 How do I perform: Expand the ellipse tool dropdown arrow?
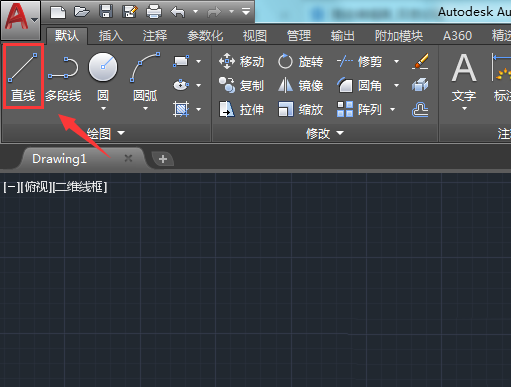(x=199, y=85)
